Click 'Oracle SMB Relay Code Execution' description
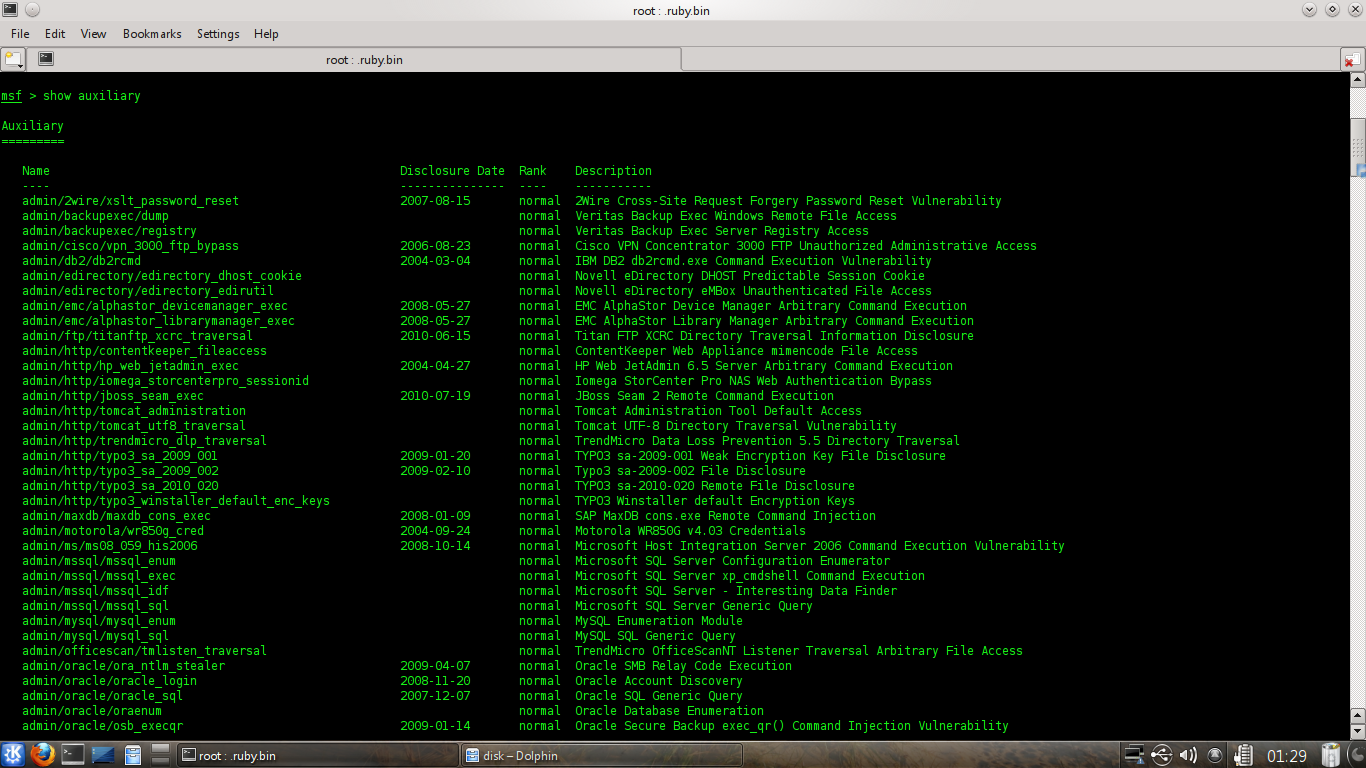Viewport: 1366px width, 768px height. coord(683,666)
